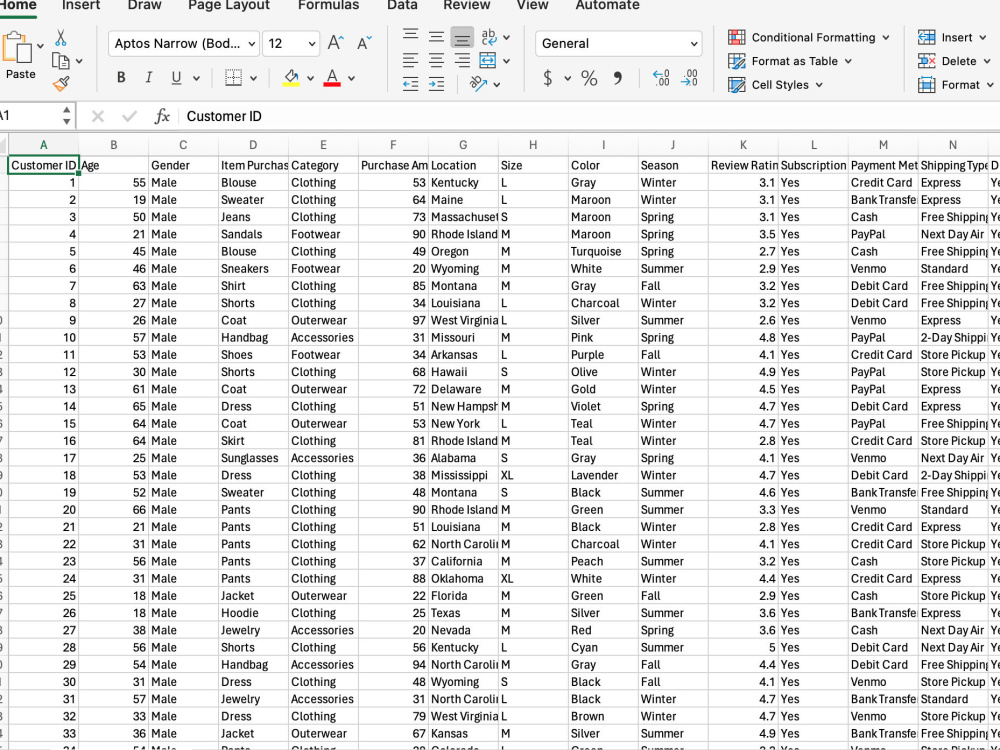Click the second decimal places icon
The width and height of the screenshot is (1000, 750).
[x=689, y=78]
